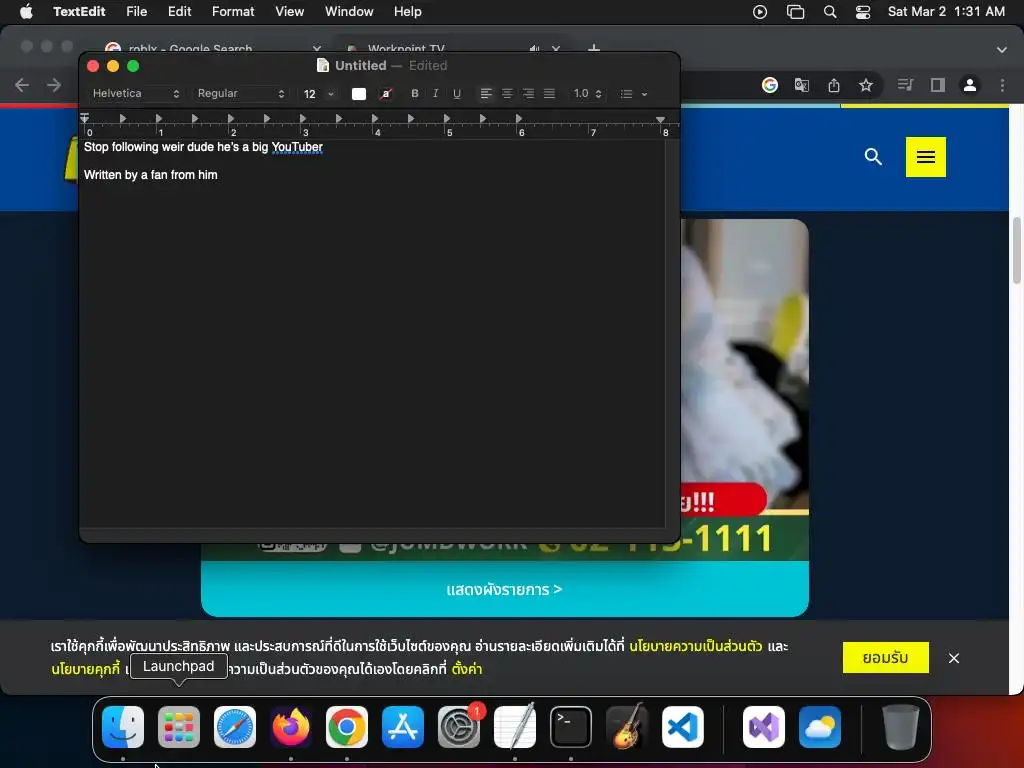The width and height of the screenshot is (1024, 768).
Task: Launch Firefox from the Dock
Action: pyautogui.click(x=291, y=727)
